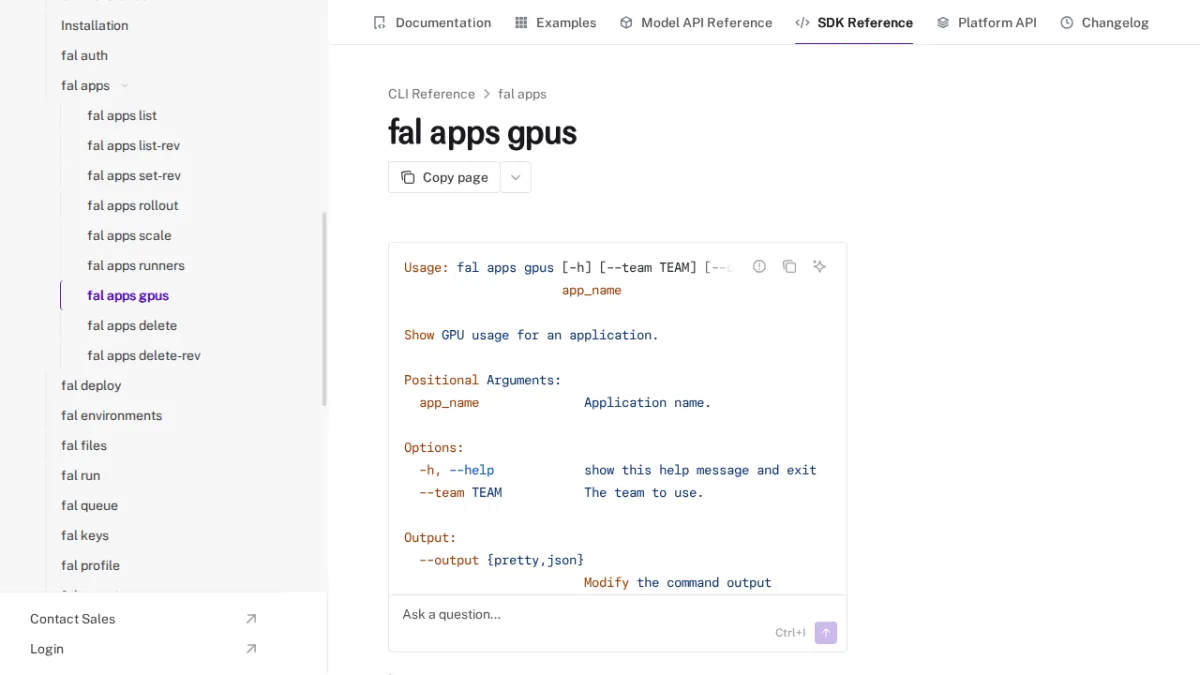Image resolution: width=1200 pixels, height=675 pixels.
Task: Open the Changelog tab
Action: coord(1104,22)
